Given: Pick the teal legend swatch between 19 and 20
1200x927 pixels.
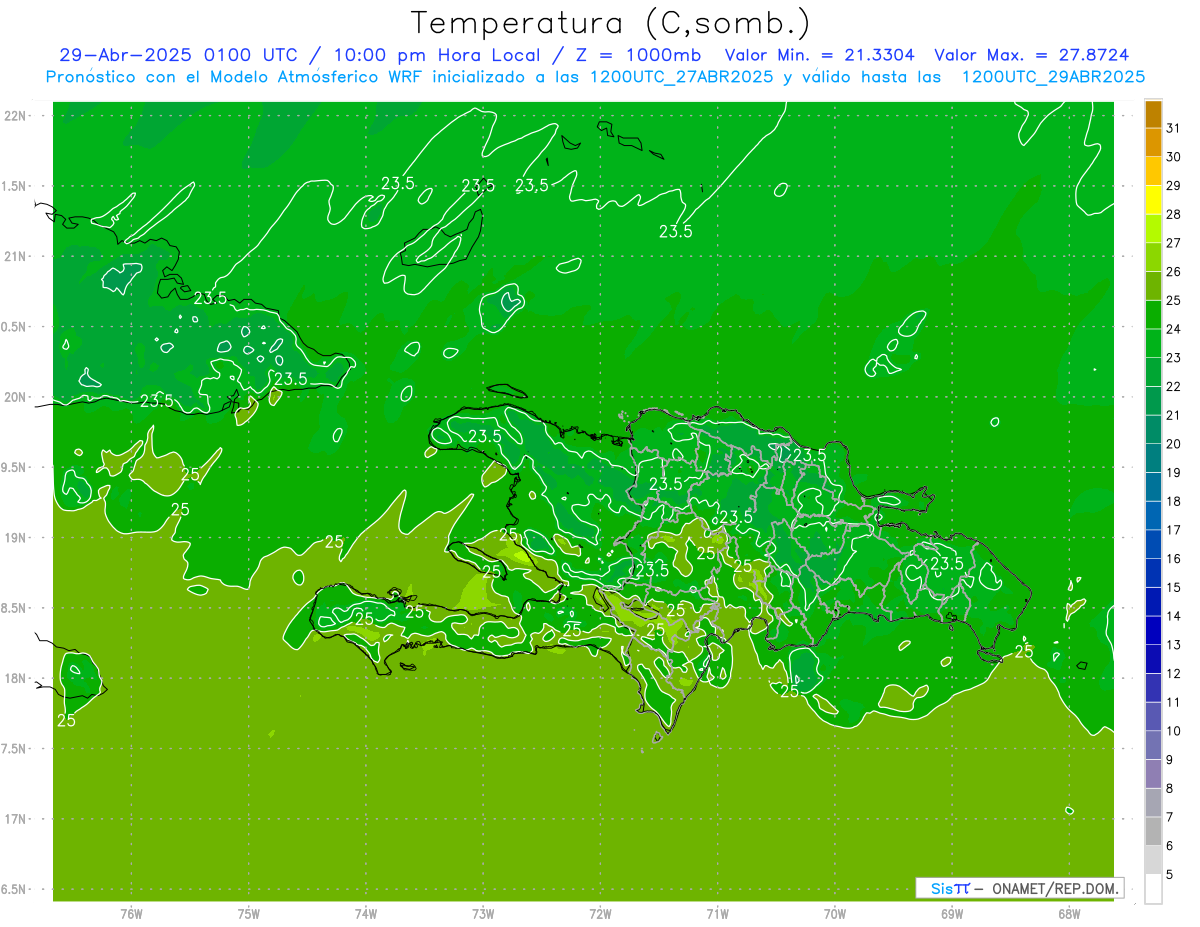Looking at the screenshot, I should click(1153, 458).
